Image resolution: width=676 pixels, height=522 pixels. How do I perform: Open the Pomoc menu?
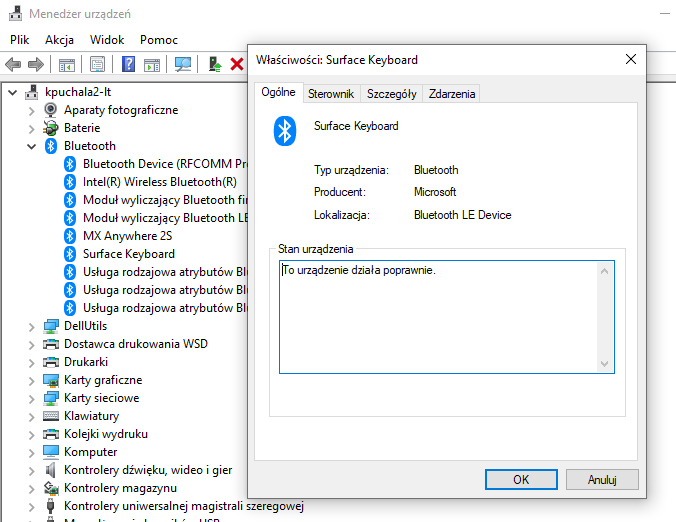(x=159, y=40)
